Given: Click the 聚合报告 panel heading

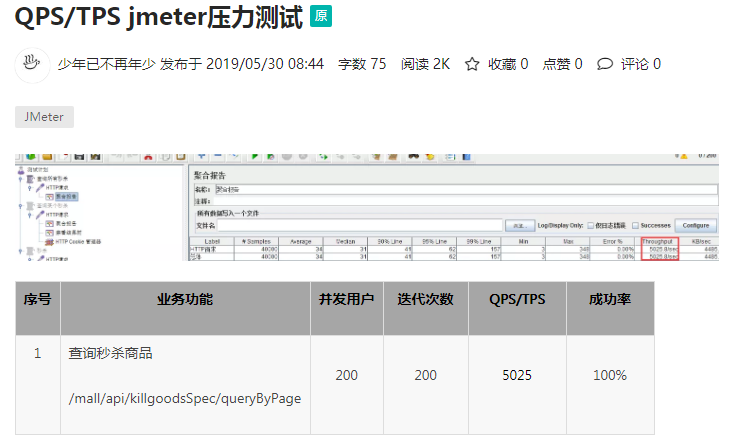Looking at the screenshot, I should [x=210, y=175].
